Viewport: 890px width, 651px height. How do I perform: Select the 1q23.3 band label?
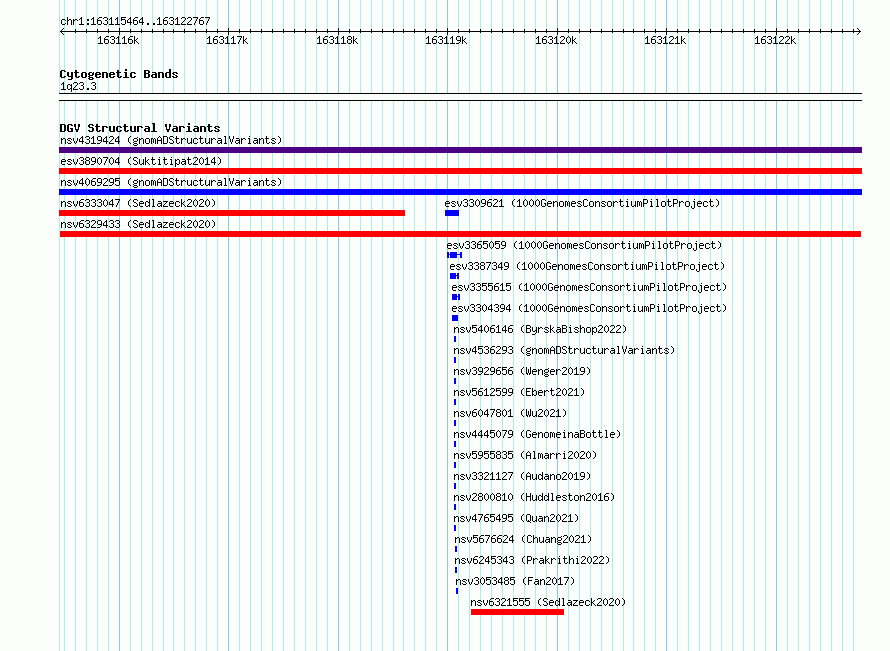point(78,86)
